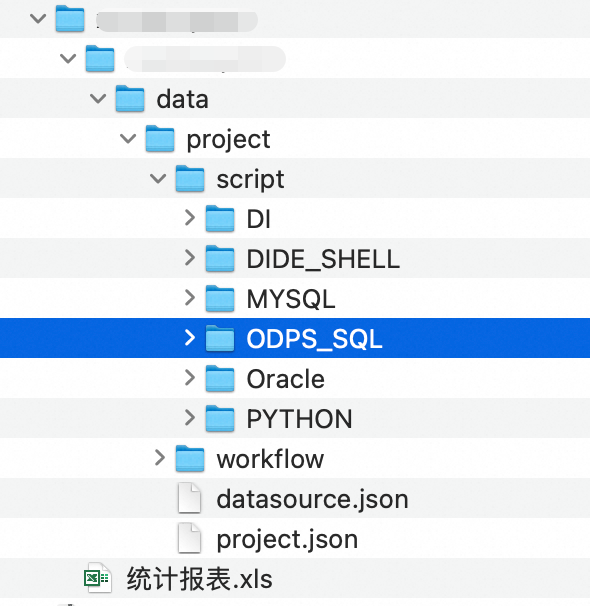Click the PYTHON folder icon
This screenshot has height=606, width=590.
pos(220,418)
